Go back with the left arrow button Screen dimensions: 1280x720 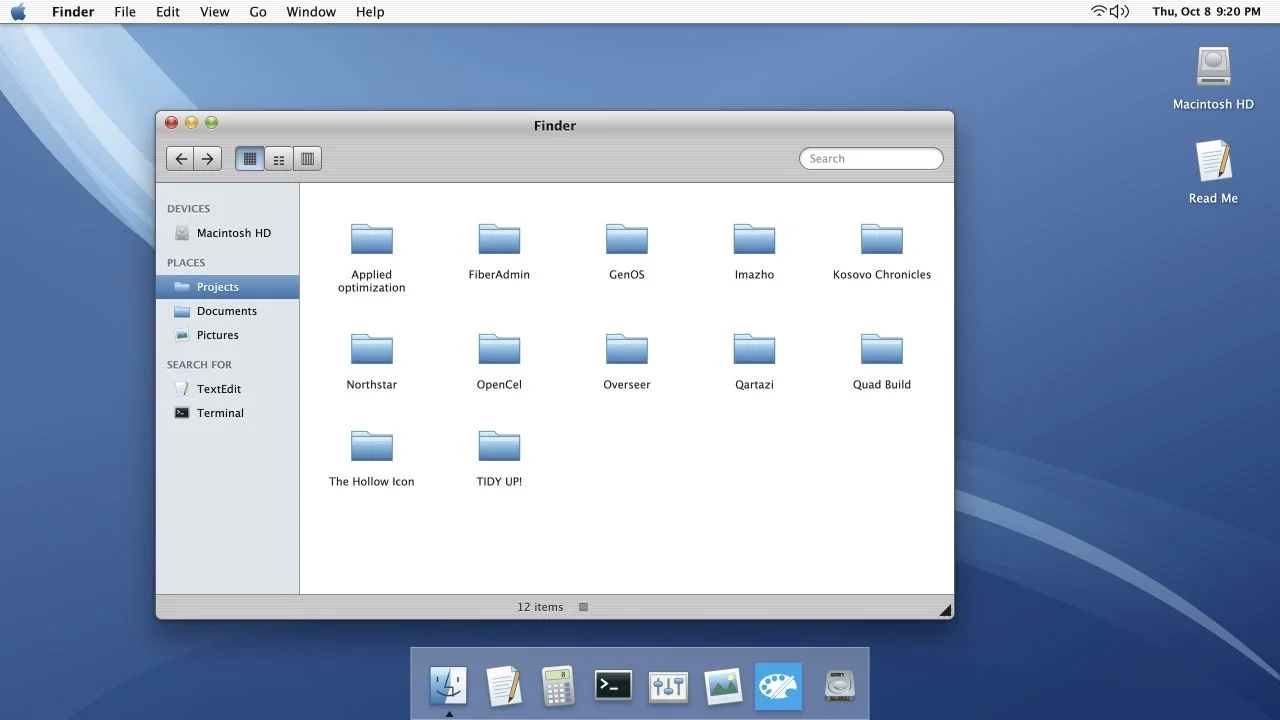(x=180, y=158)
